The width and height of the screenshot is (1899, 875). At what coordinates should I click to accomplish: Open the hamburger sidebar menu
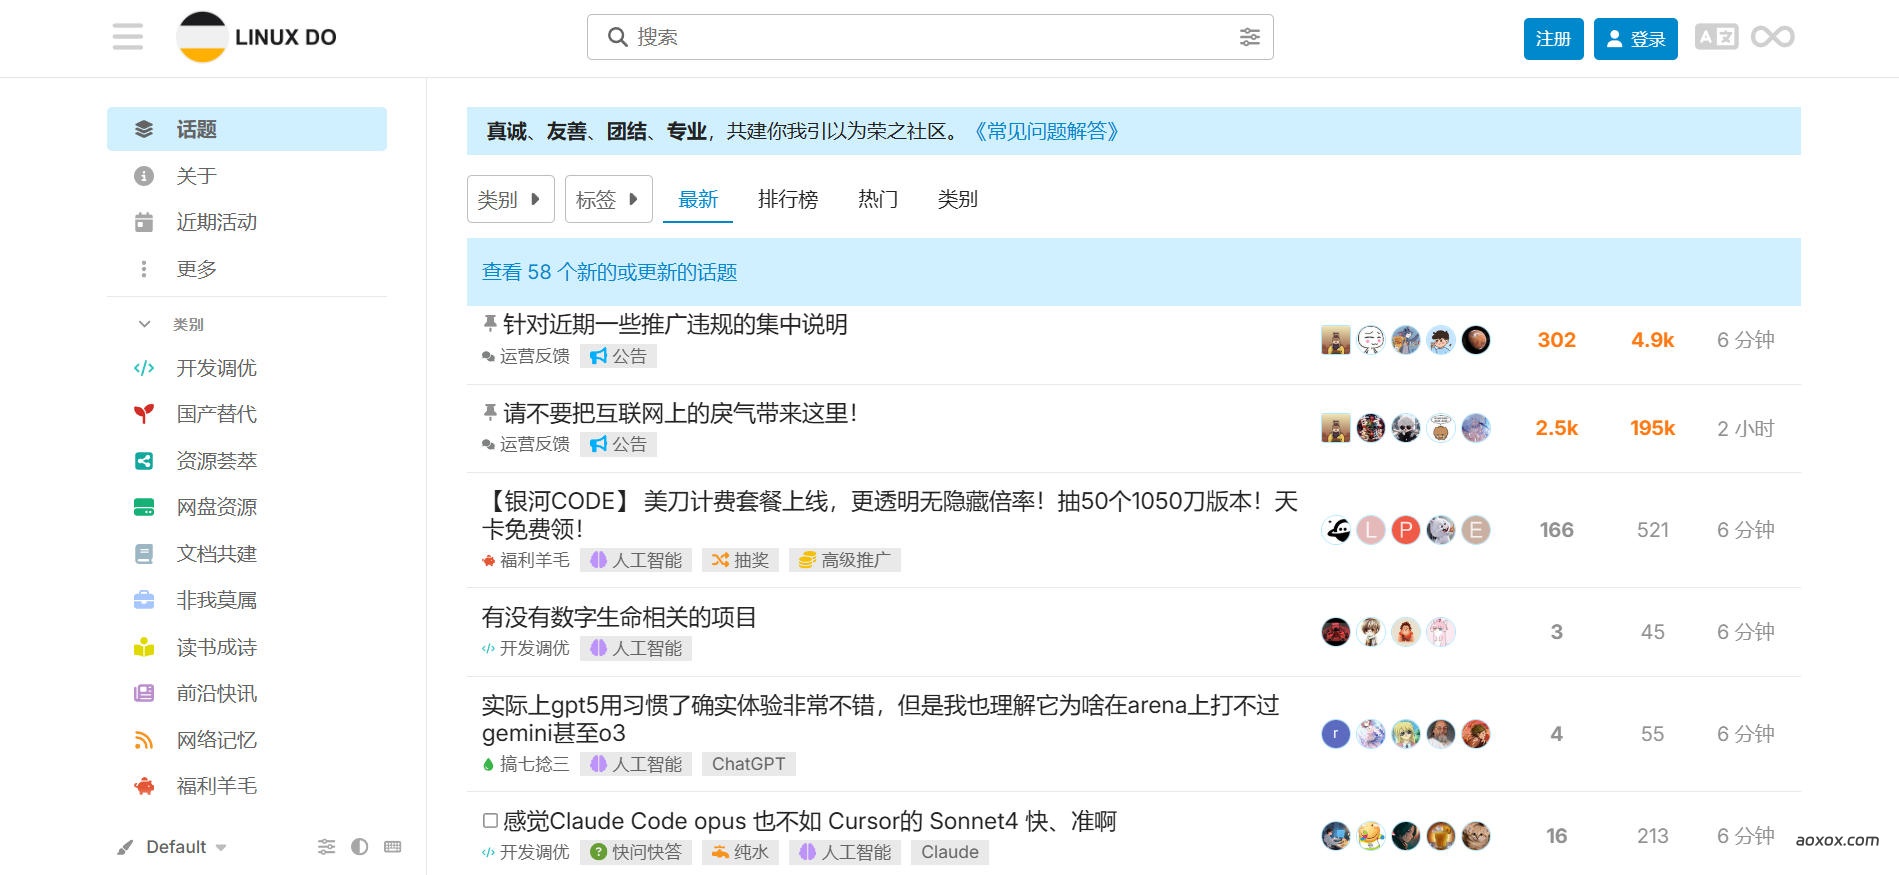(128, 37)
